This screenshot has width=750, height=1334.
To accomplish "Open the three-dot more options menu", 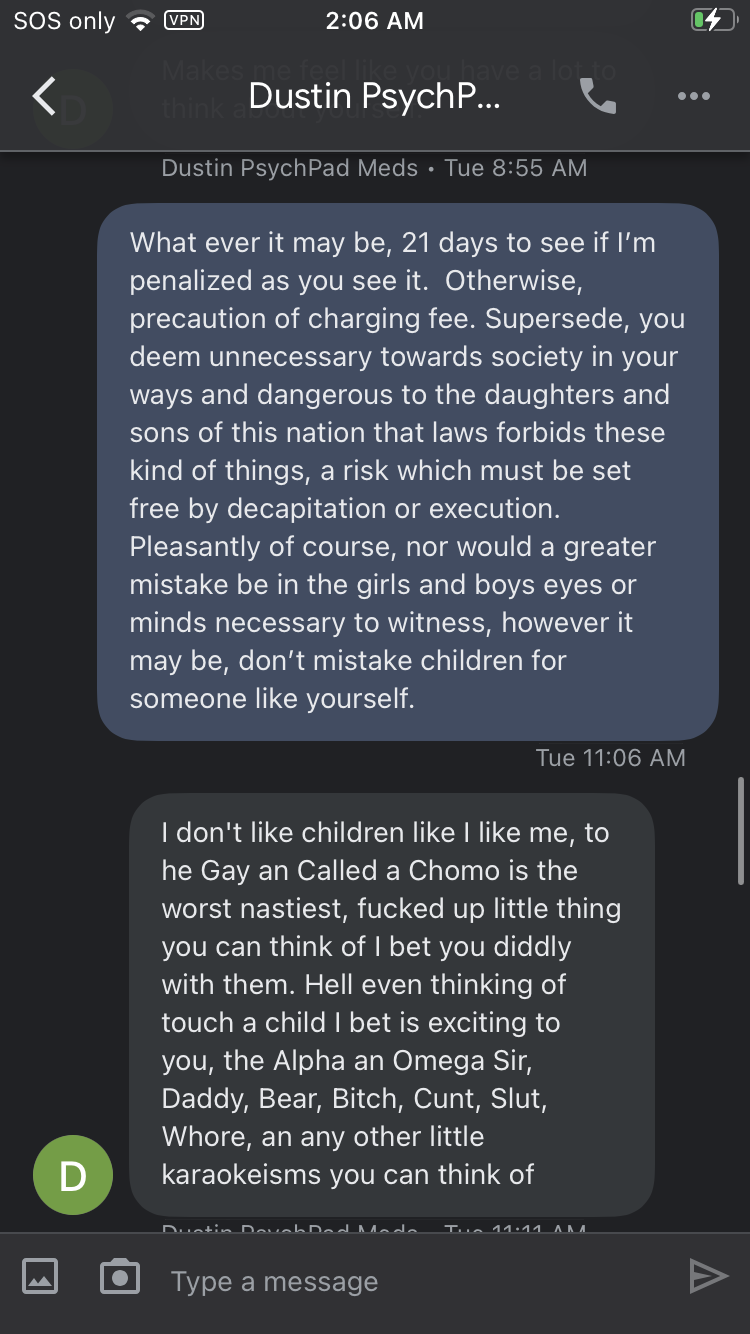I will [x=693, y=96].
